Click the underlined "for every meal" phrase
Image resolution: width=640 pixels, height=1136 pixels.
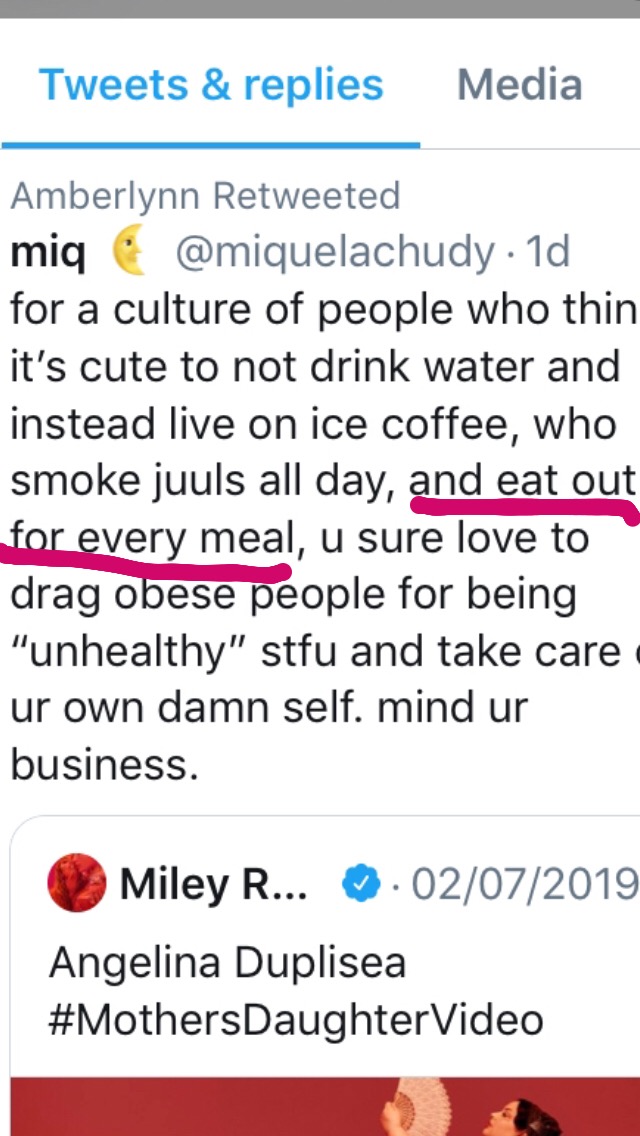point(153,541)
